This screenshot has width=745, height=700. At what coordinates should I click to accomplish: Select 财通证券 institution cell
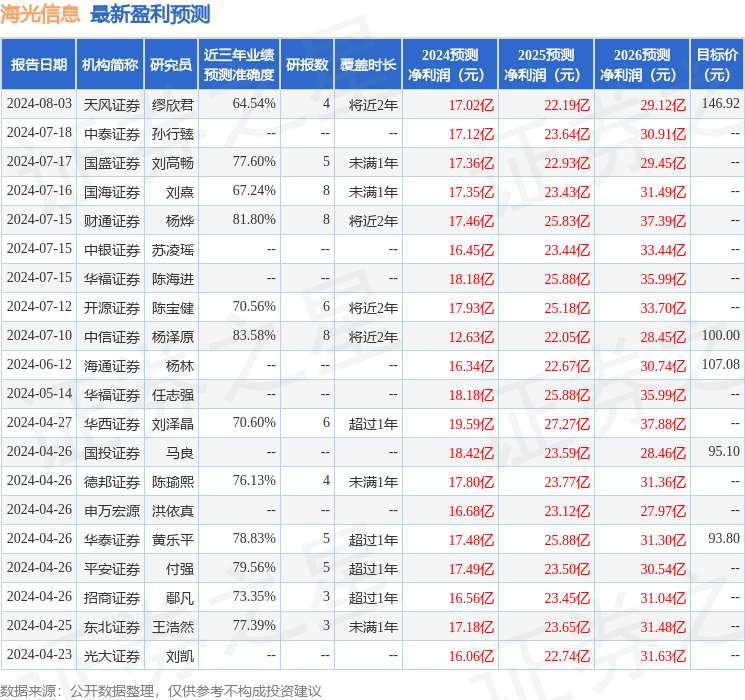(112, 221)
